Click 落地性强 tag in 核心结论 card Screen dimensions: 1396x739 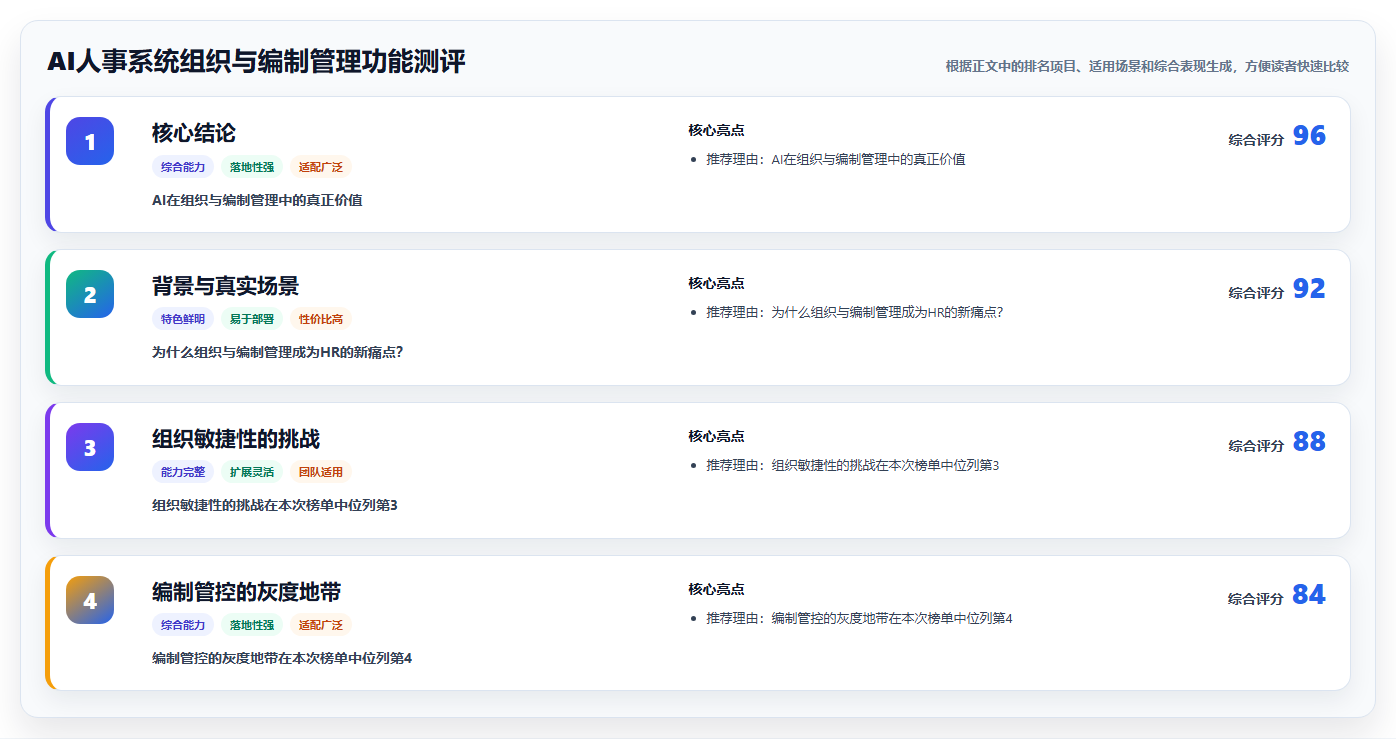point(252,167)
